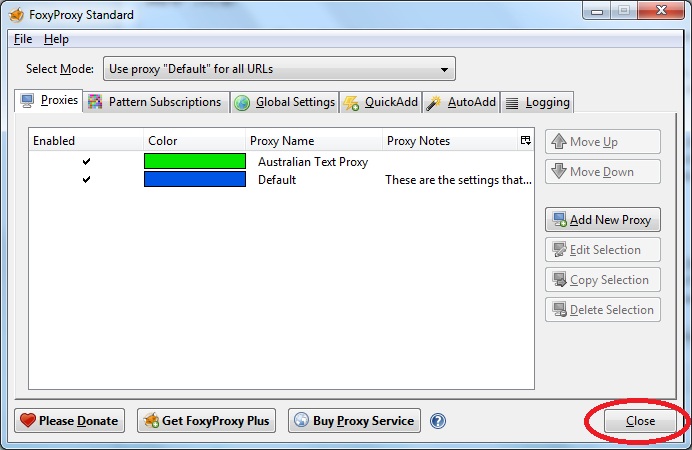Switch to the Pattern Subscriptions tab
This screenshot has height=450, width=692.
point(156,102)
